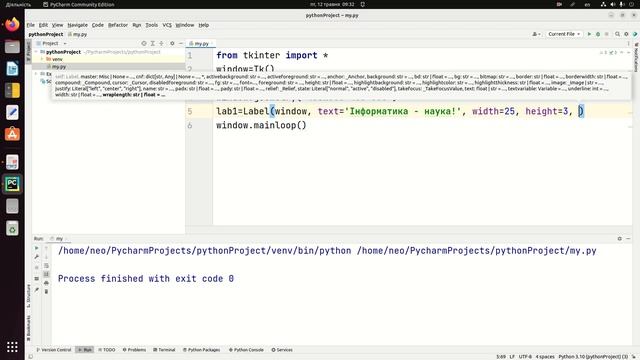Image resolution: width=640 pixels, height=360 pixels.
Task: Switch to the my.py editor tab
Action: click(200, 43)
